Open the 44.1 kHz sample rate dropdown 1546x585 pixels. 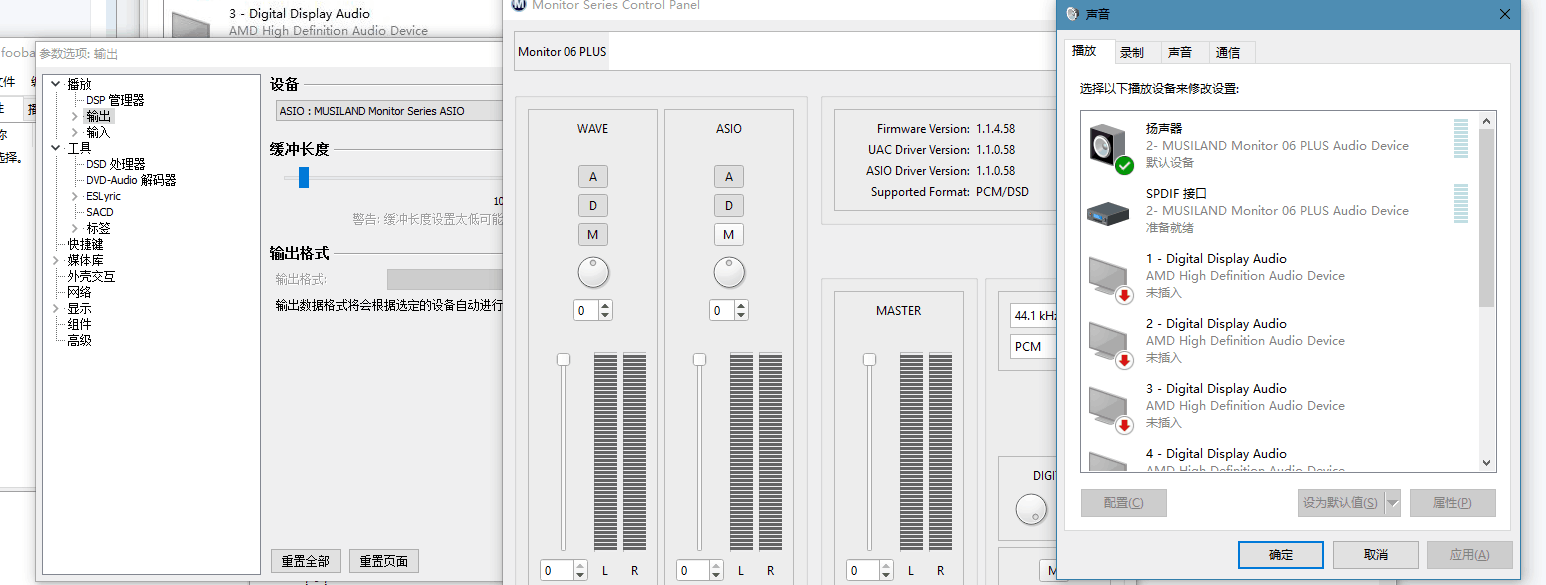(x=1033, y=315)
